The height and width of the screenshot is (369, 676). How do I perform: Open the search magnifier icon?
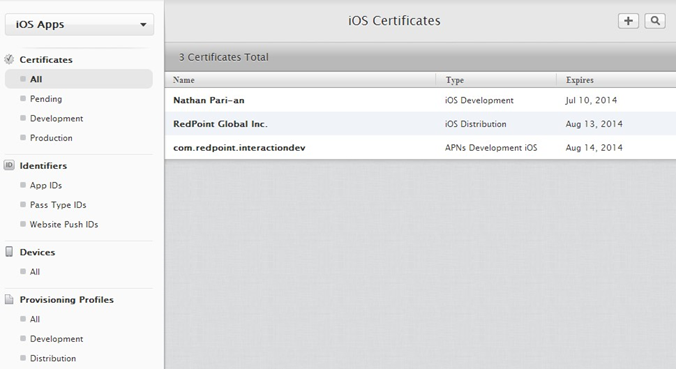pos(655,21)
